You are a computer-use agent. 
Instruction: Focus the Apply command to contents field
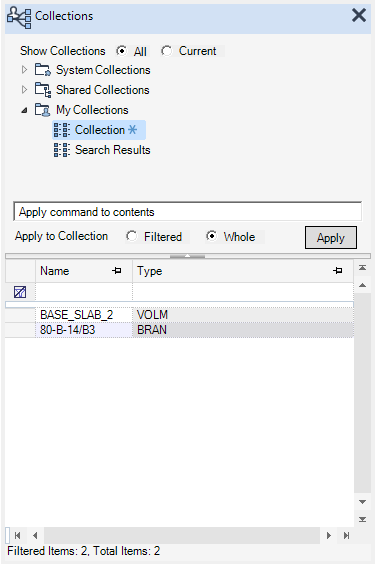pos(187,212)
